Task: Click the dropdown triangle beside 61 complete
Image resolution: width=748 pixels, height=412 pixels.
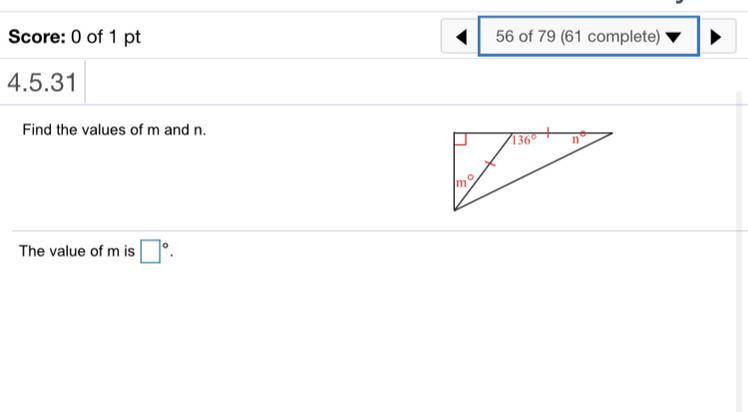Action: click(x=673, y=38)
